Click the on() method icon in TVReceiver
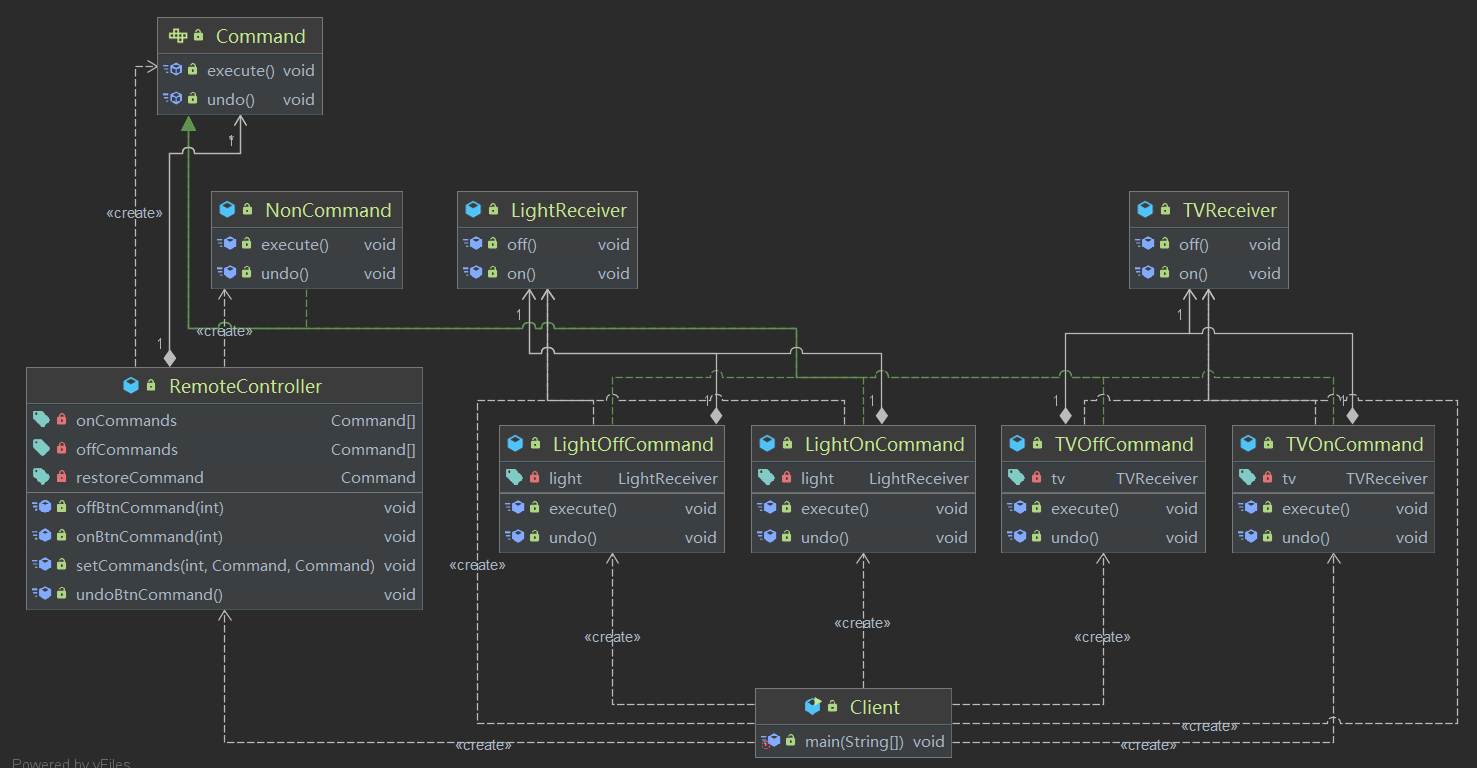Viewport: 1477px width, 768px height. (x=1144, y=273)
